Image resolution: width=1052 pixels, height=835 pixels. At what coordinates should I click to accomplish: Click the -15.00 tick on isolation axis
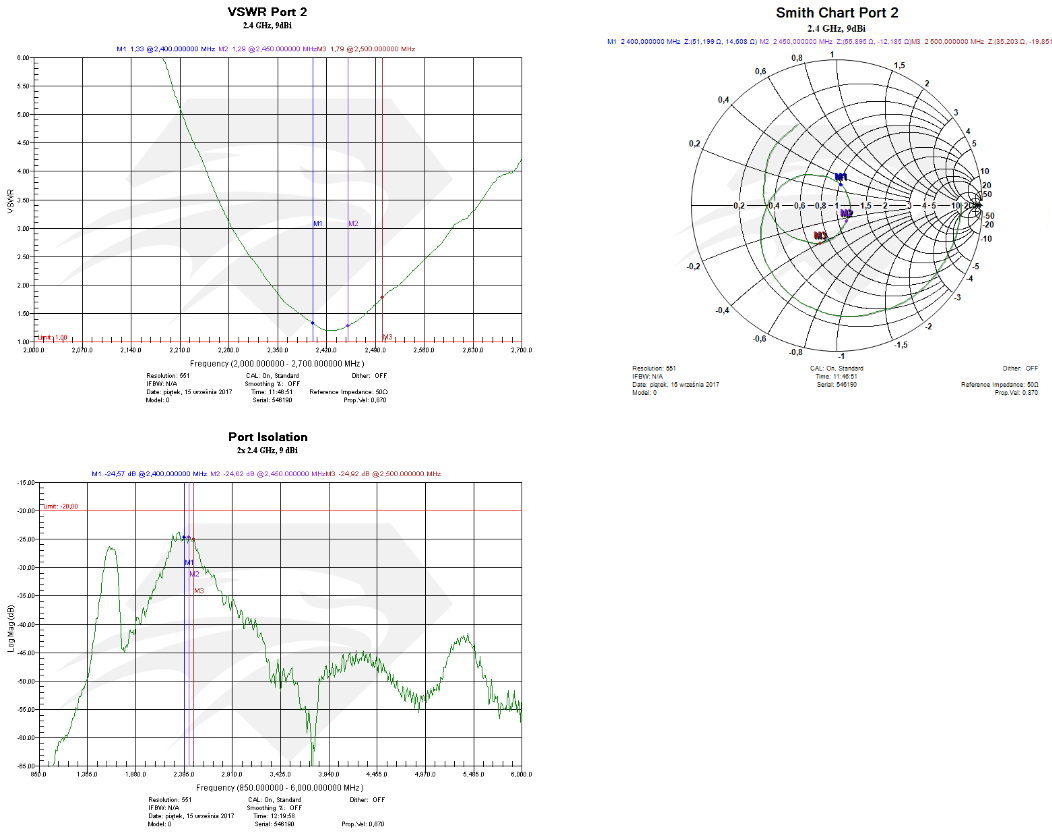tap(25, 482)
